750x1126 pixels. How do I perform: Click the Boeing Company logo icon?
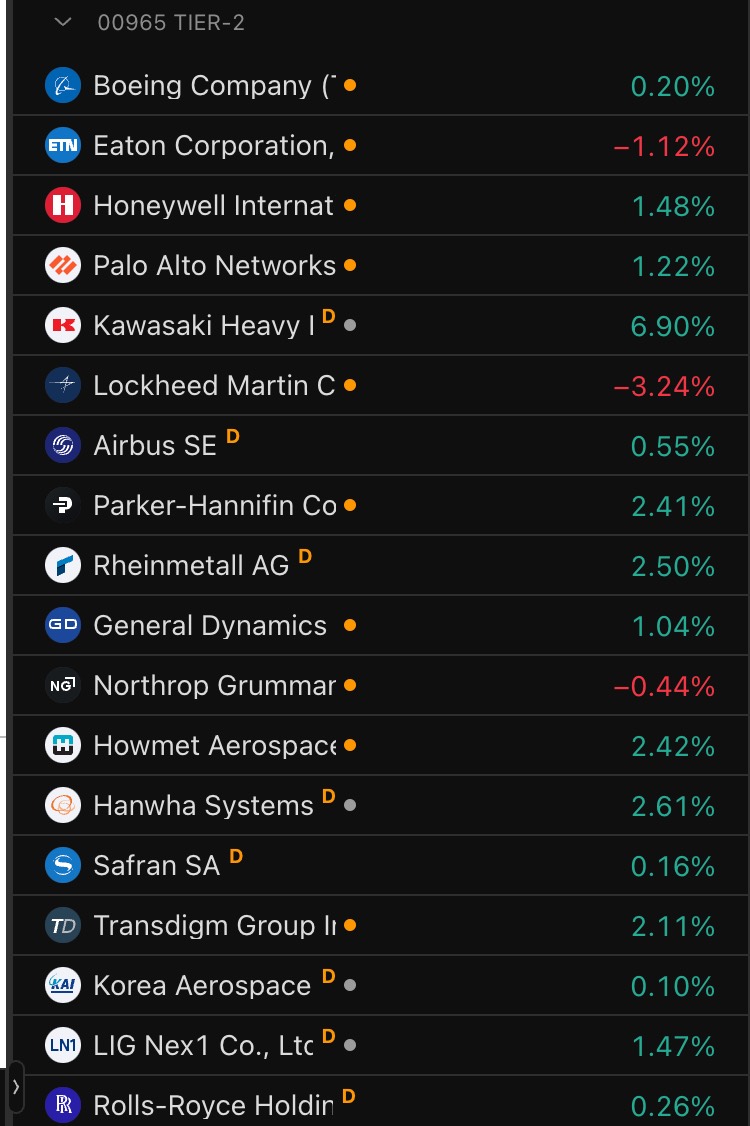pyautogui.click(x=63, y=85)
